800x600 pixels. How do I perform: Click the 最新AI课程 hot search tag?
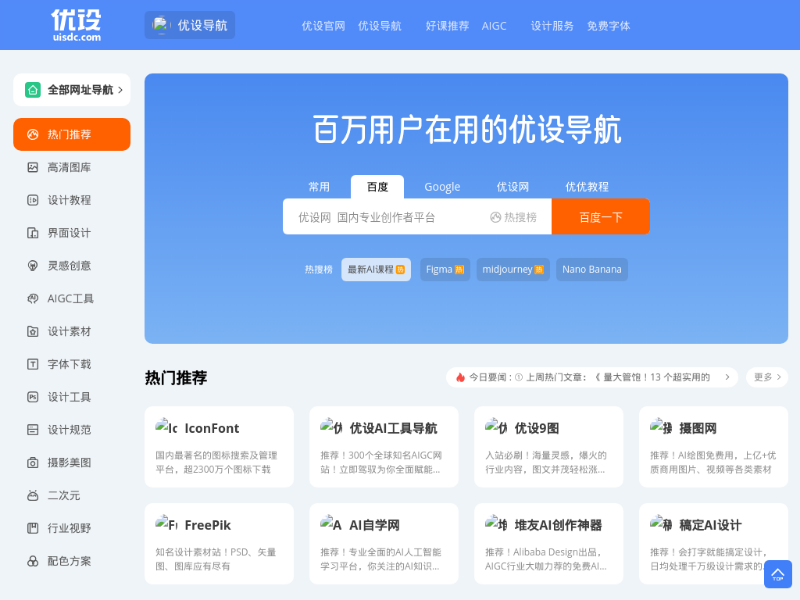pyautogui.click(x=375, y=269)
